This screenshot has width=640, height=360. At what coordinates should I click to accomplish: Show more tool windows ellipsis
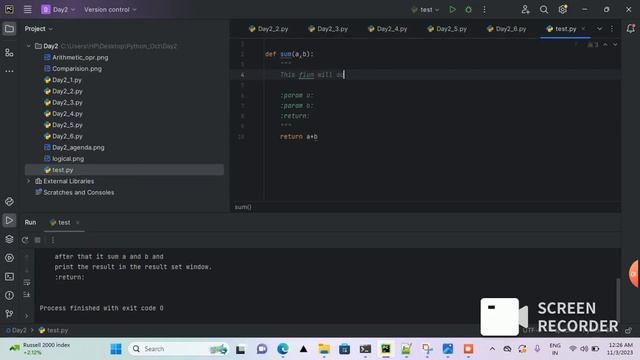tap(9, 71)
